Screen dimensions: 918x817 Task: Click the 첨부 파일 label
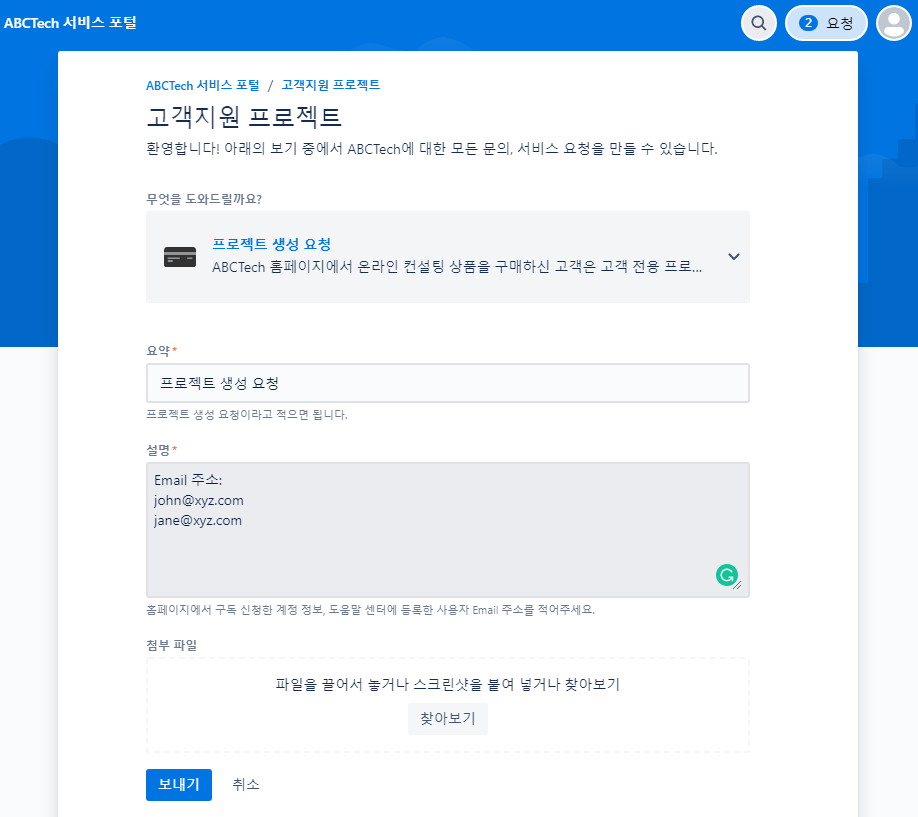pos(172,645)
